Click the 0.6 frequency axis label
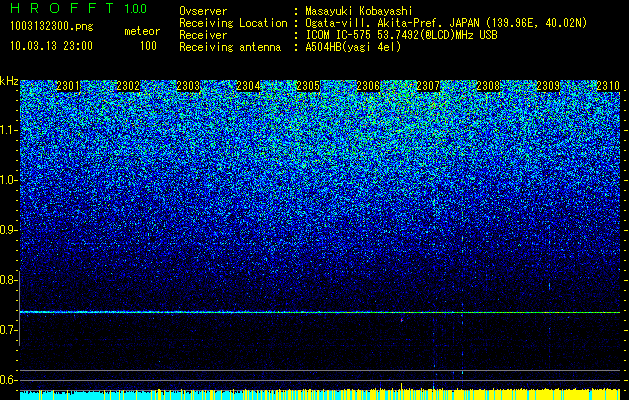Viewport: 629px width, 400px height. (8, 380)
